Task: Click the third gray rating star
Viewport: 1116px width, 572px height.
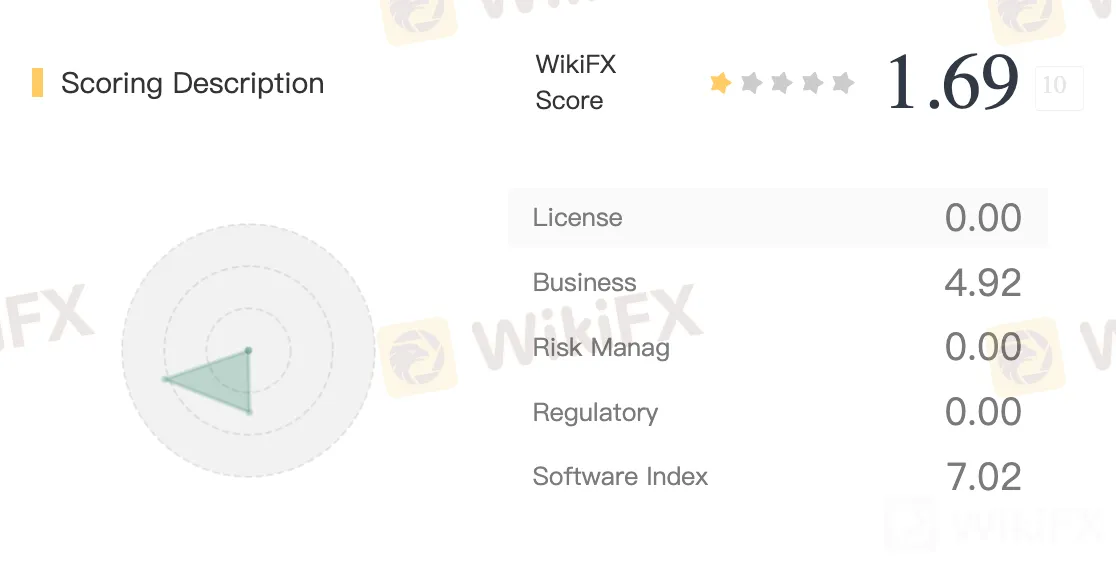Action: point(781,83)
